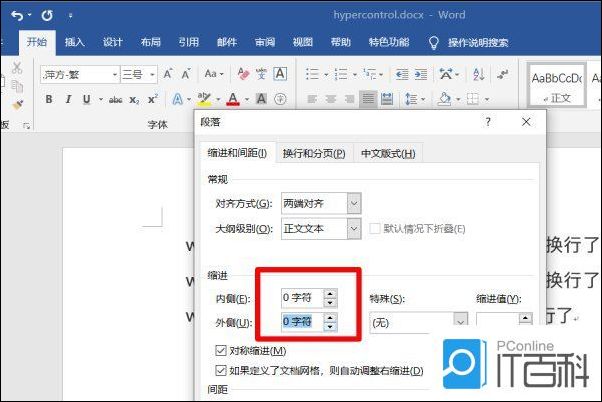Open the 引用 ribbon tab
Viewport: 602px width, 402px height.
[x=189, y=42]
